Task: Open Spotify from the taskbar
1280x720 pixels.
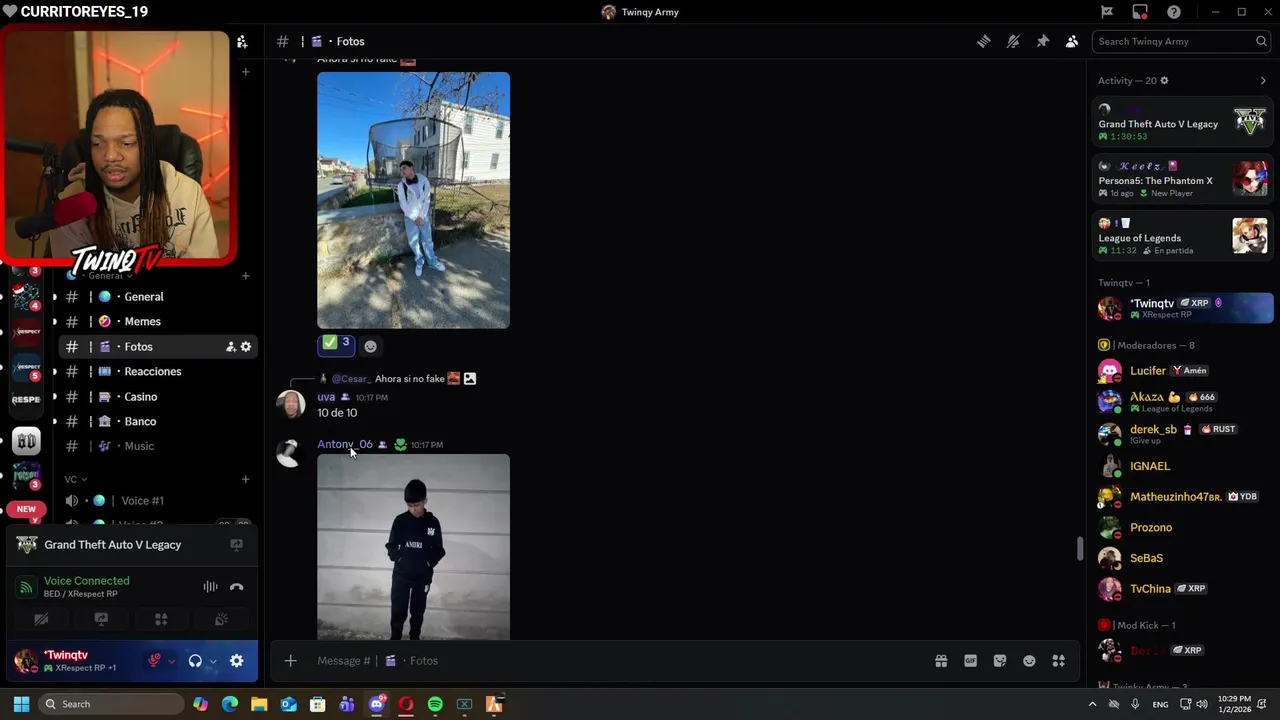Action: 435,704
